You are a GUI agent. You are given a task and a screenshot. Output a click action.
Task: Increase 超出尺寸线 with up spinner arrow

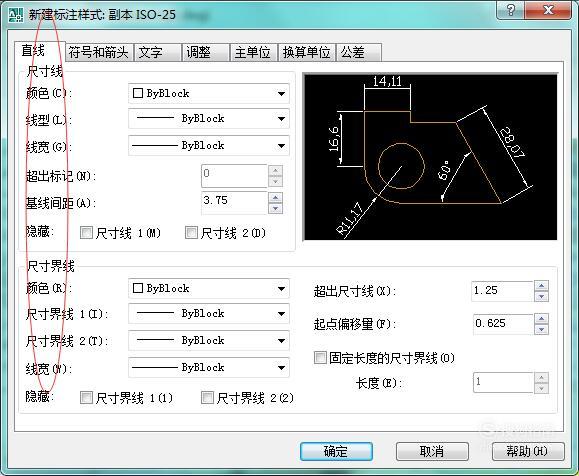click(x=542, y=286)
